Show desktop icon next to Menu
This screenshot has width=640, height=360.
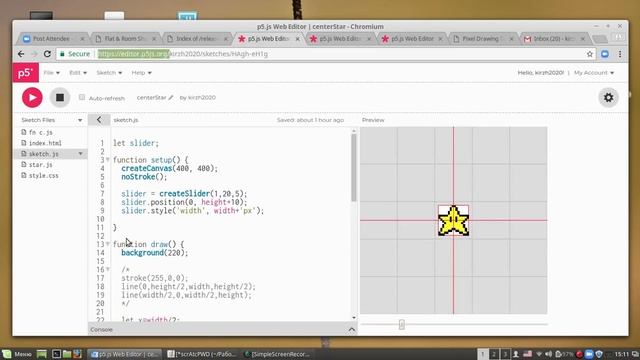click(41, 354)
